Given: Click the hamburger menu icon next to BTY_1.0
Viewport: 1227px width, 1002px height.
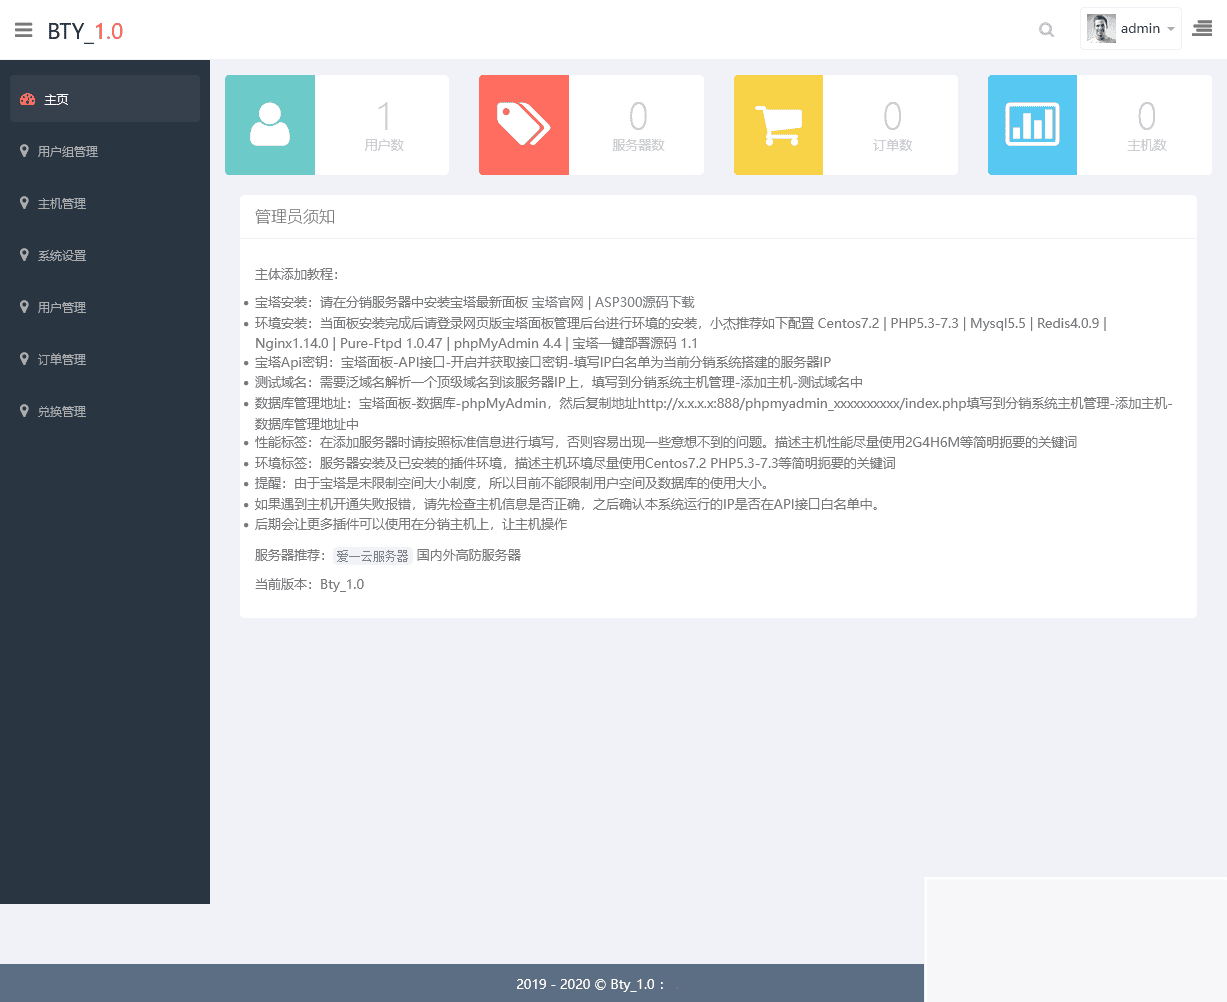Looking at the screenshot, I should click(x=23, y=29).
